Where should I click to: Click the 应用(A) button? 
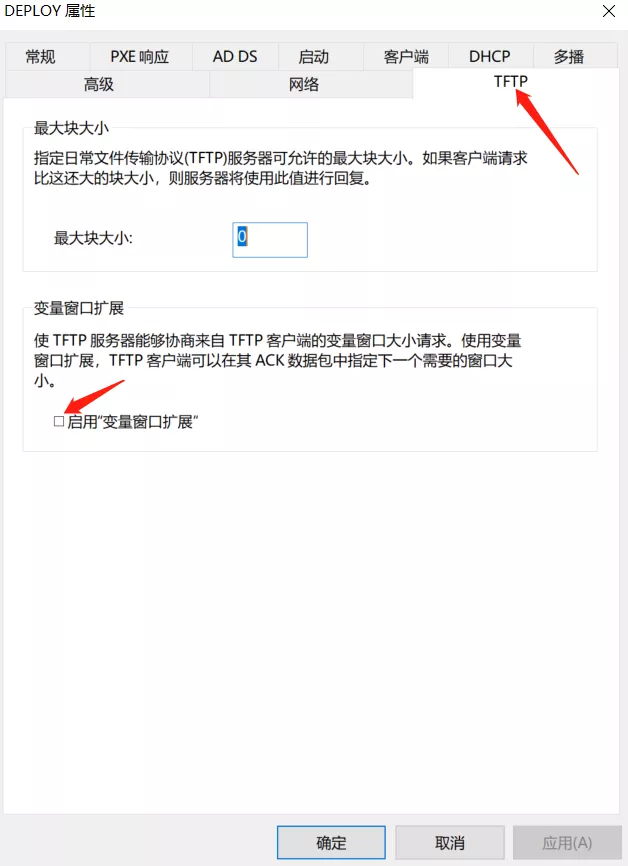[x=567, y=843]
